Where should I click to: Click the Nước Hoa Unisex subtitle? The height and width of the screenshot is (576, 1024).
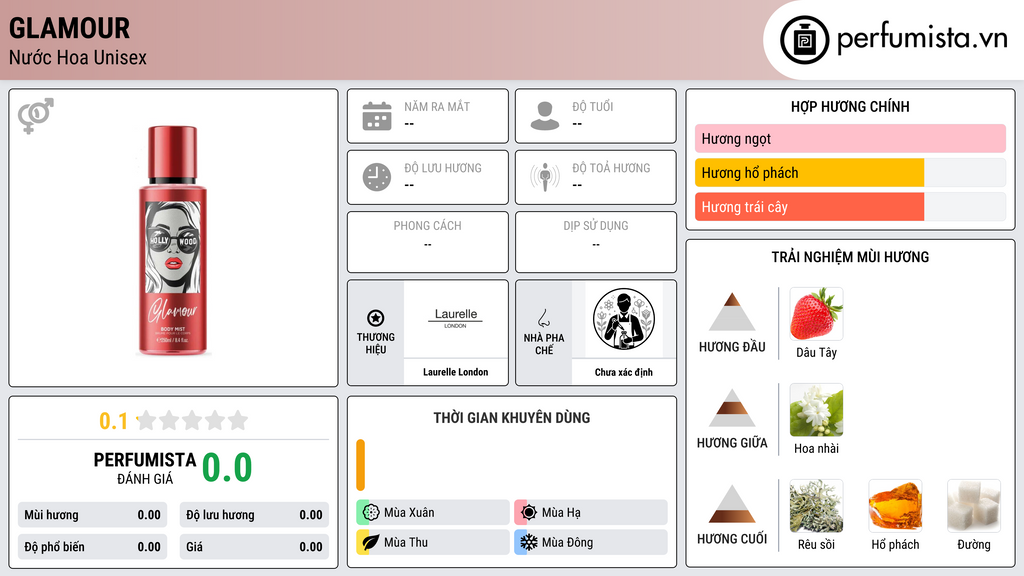(78, 57)
